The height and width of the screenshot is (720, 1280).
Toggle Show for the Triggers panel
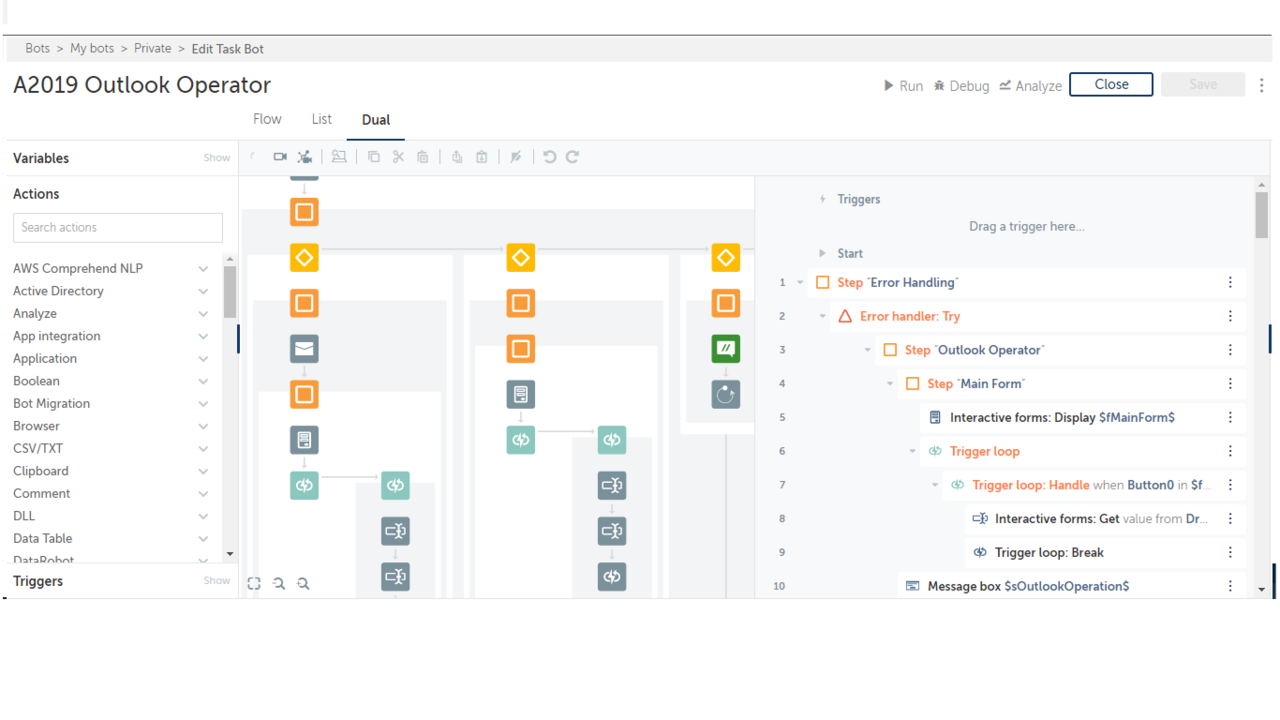216,581
